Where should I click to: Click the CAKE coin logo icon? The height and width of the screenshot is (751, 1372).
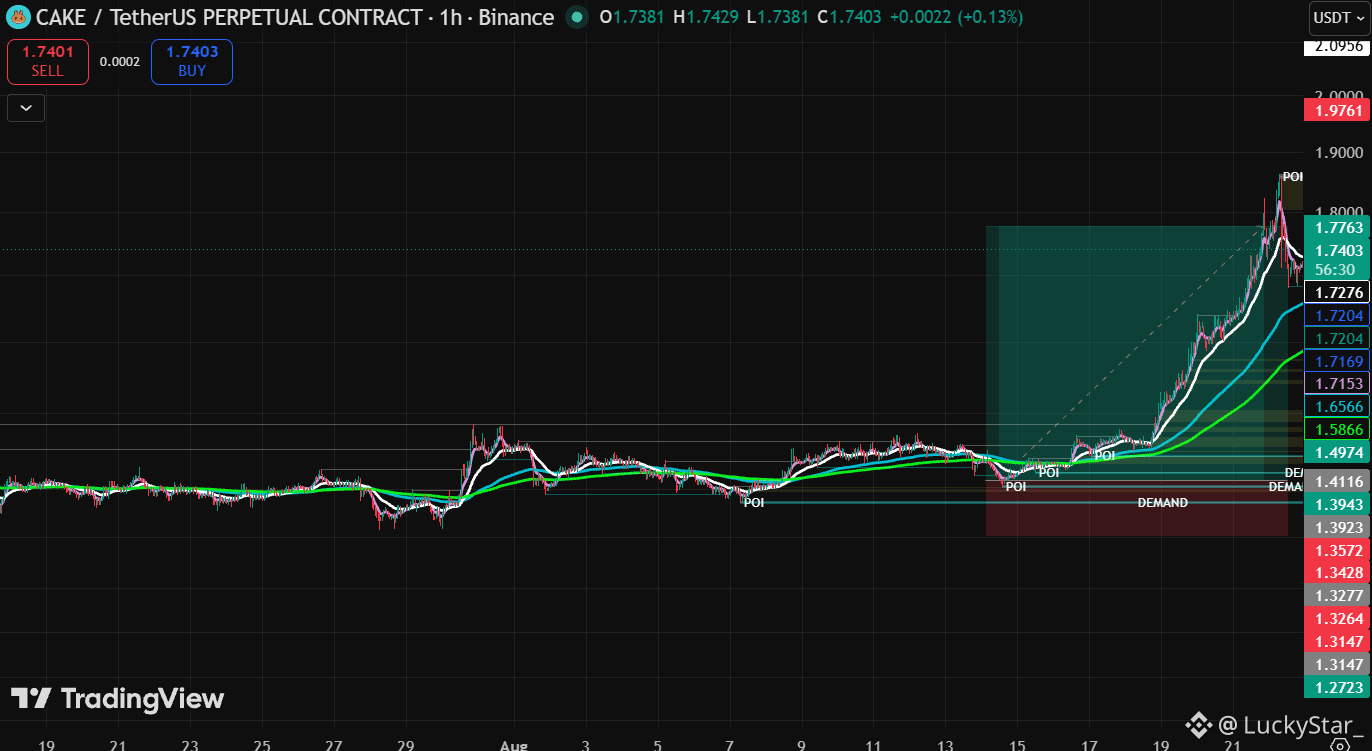coord(18,17)
